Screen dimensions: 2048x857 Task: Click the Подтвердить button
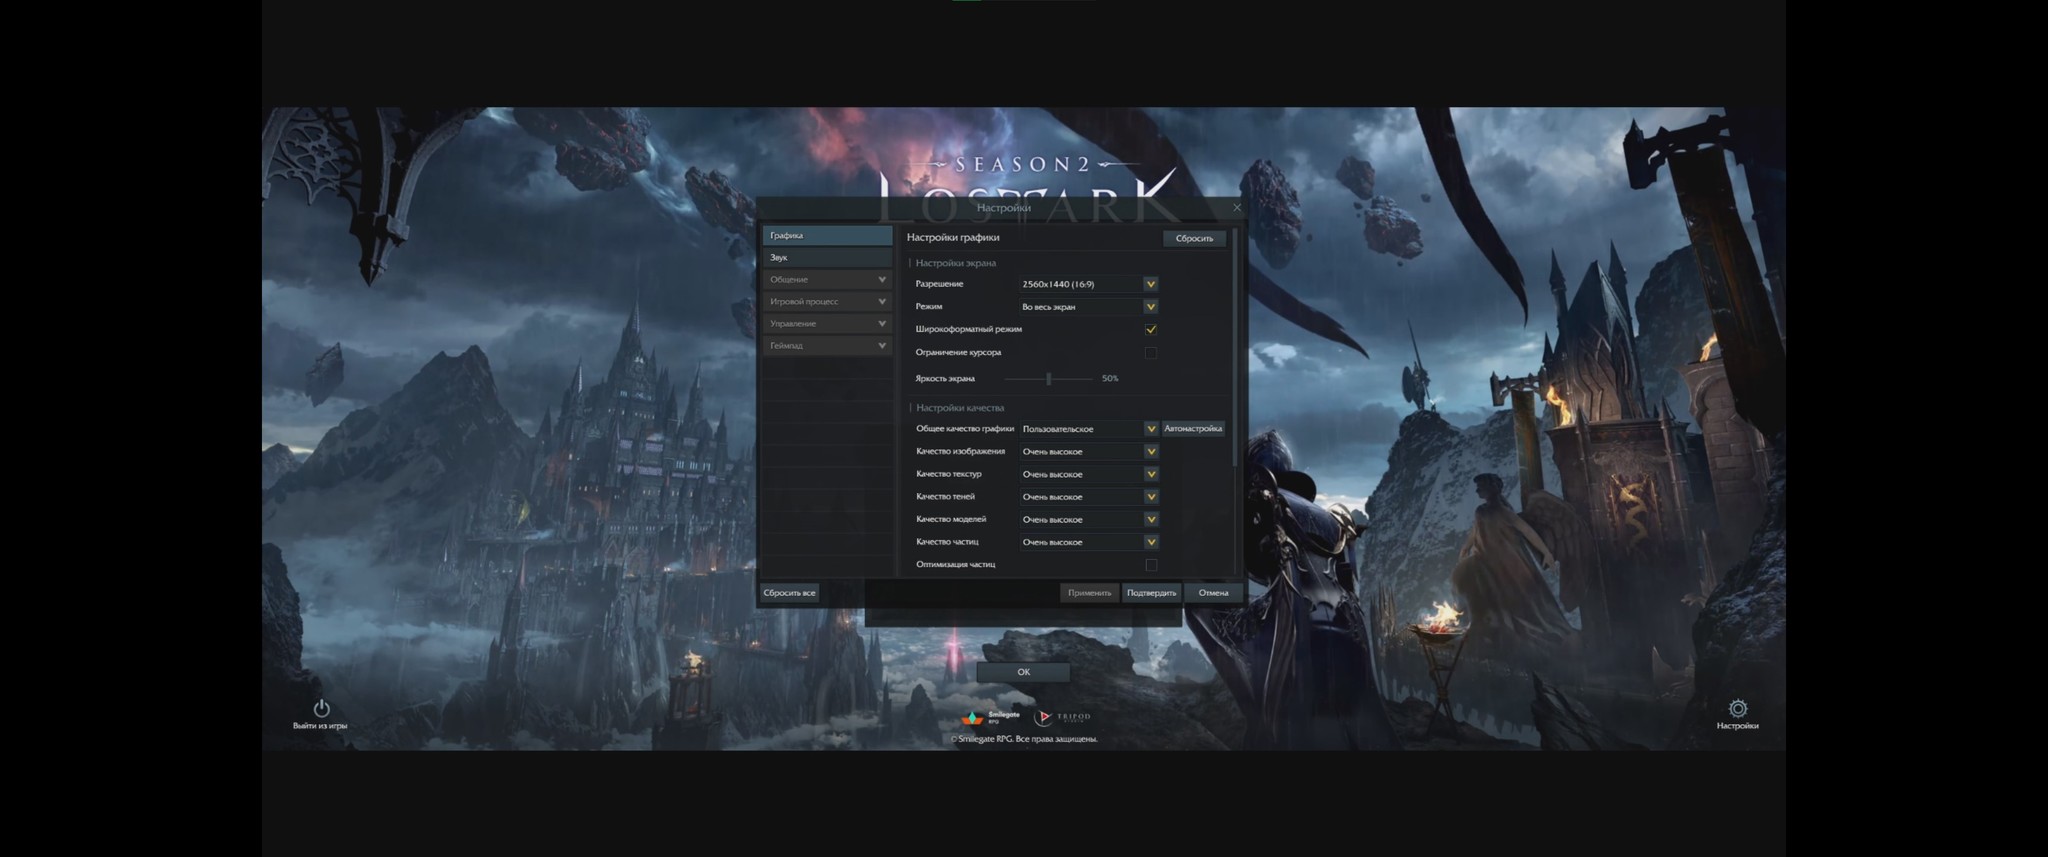tap(1151, 593)
